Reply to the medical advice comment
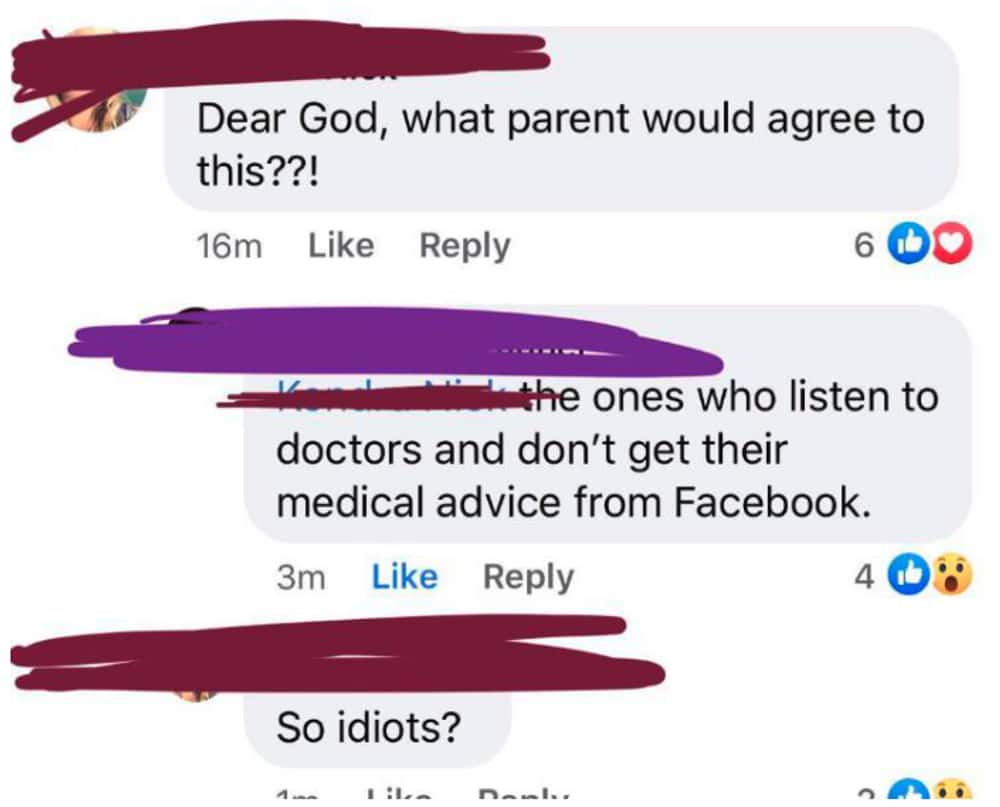The height and width of the screenshot is (807, 1000). [528, 578]
